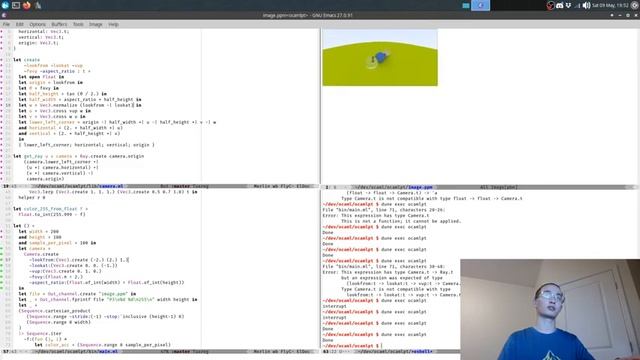The width and height of the screenshot is (640, 360).
Task: Open the Edit menu
Action: (x=19, y=24)
